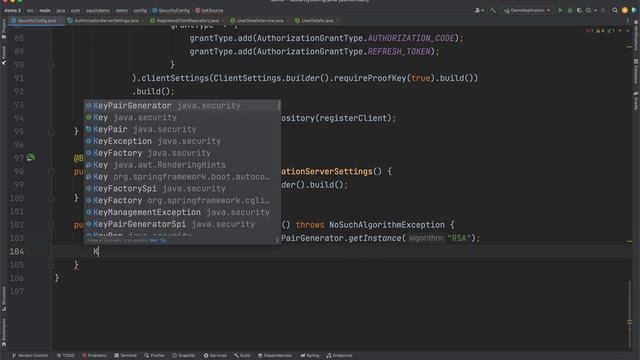The width and height of the screenshot is (640, 360).
Task: Select the KeyFactorySpi completion suggestion
Action: [x=182, y=189]
